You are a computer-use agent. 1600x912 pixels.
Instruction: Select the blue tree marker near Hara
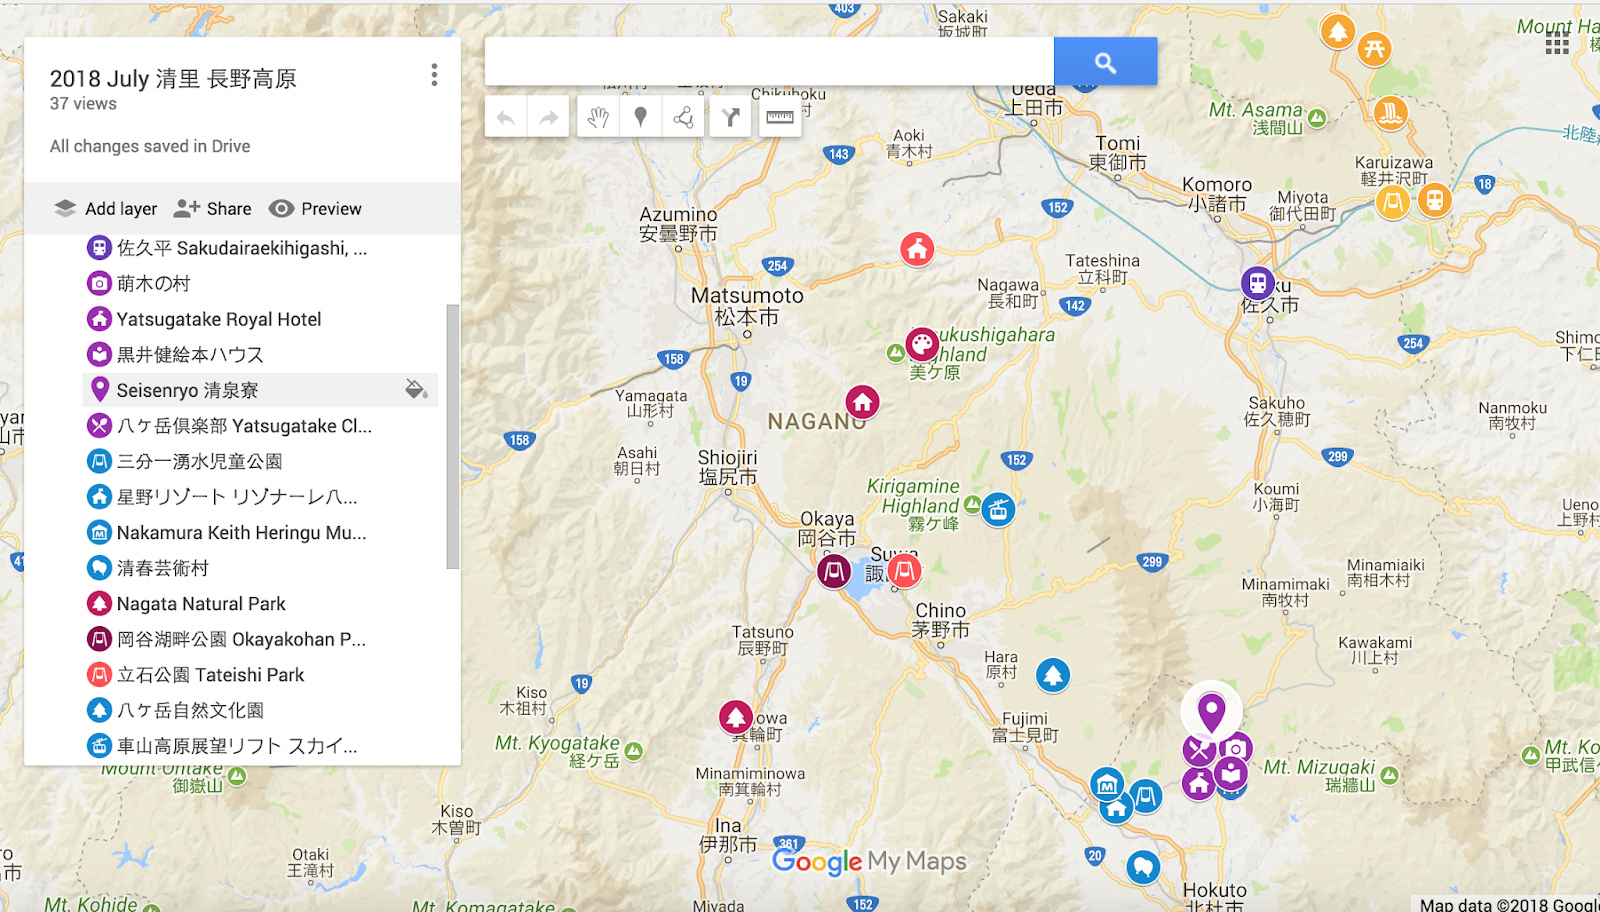pyautogui.click(x=1052, y=676)
